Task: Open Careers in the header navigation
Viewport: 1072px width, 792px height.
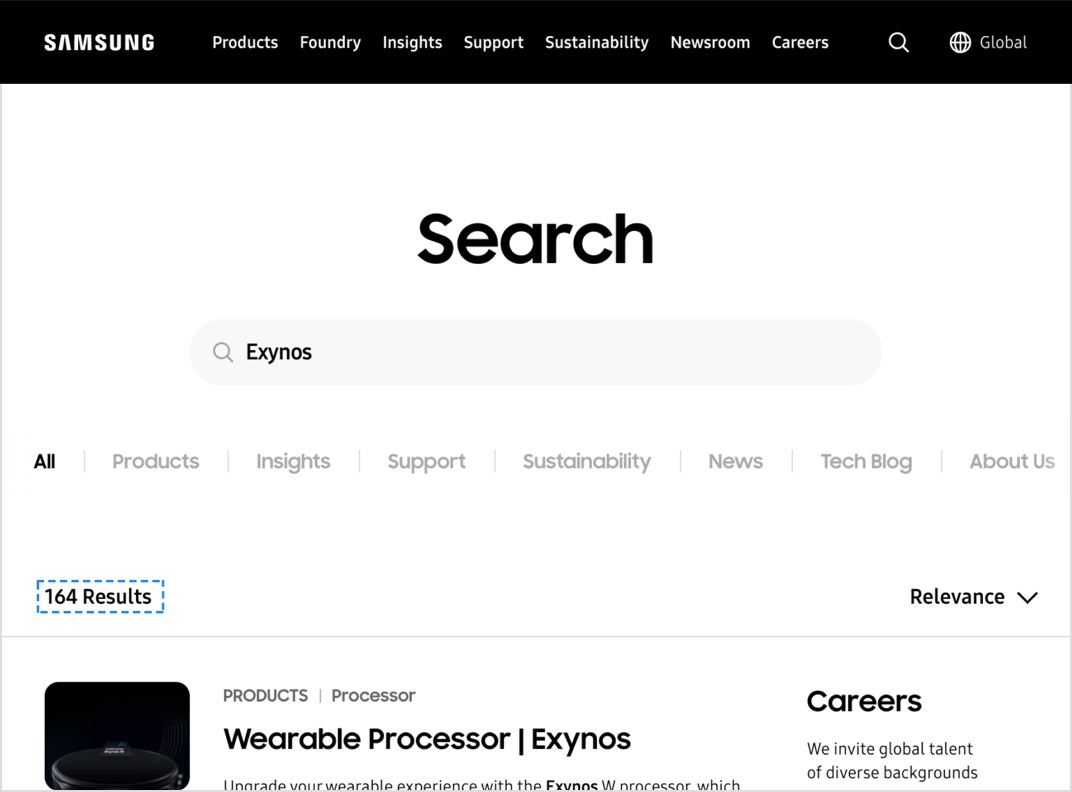Action: tap(800, 42)
